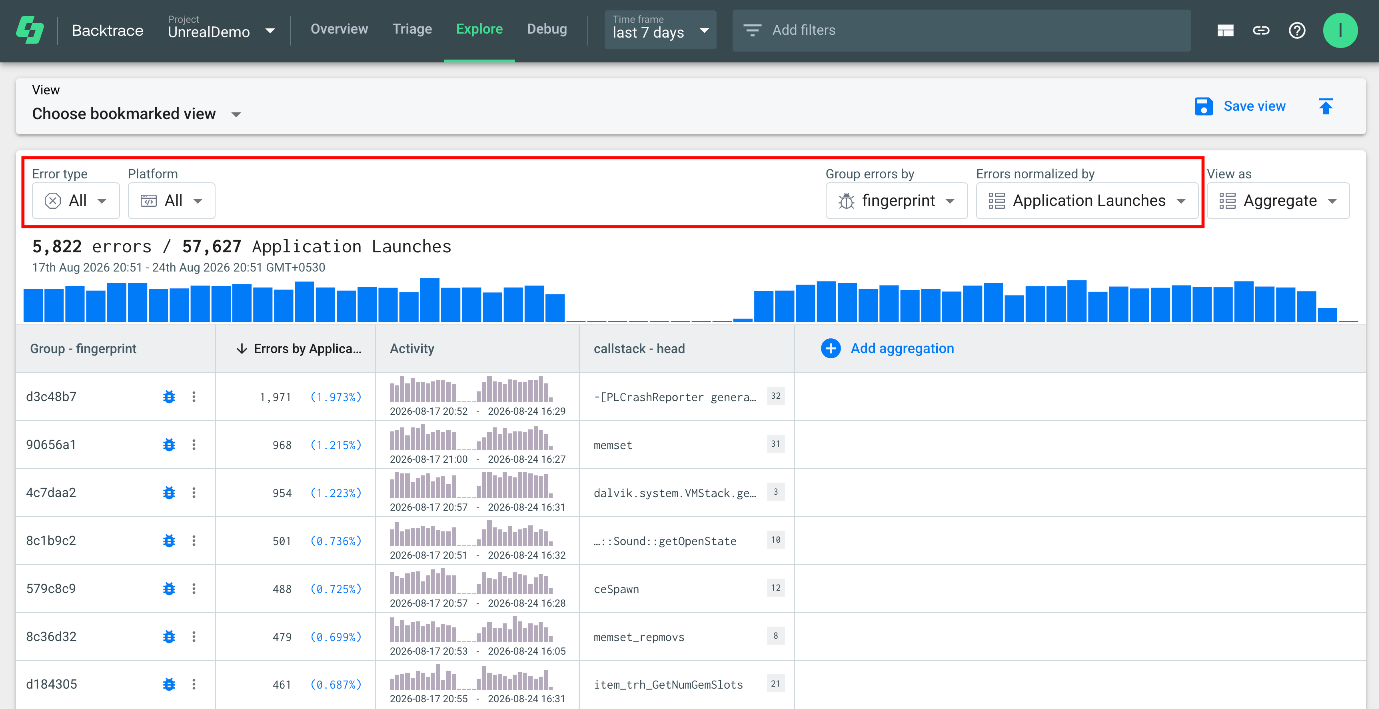Open the Time frame last 7 days dropdown

point(661,30)
